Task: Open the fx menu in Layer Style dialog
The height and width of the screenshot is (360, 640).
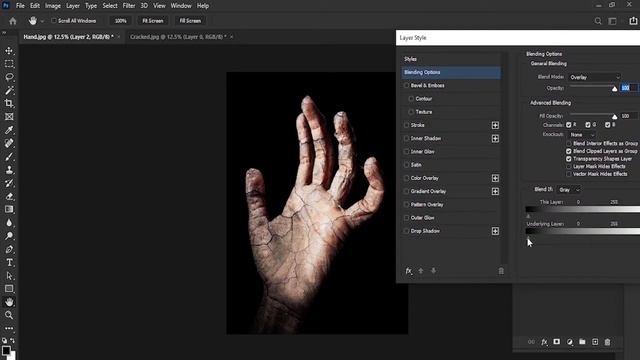Action: (409, 271)
